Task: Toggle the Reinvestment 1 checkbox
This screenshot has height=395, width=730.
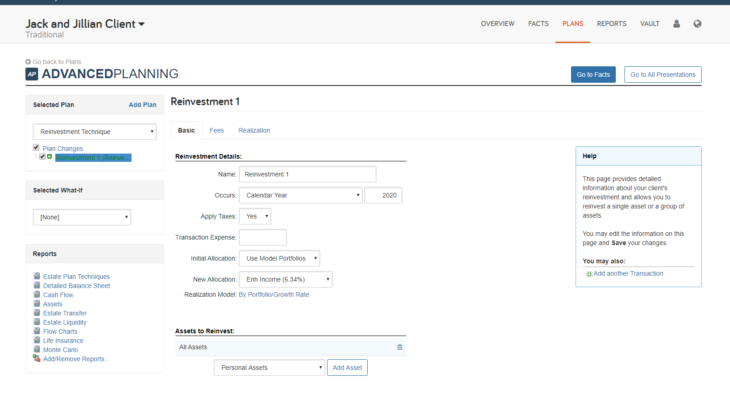Action: pyautogui.click(x=42, y=157)
